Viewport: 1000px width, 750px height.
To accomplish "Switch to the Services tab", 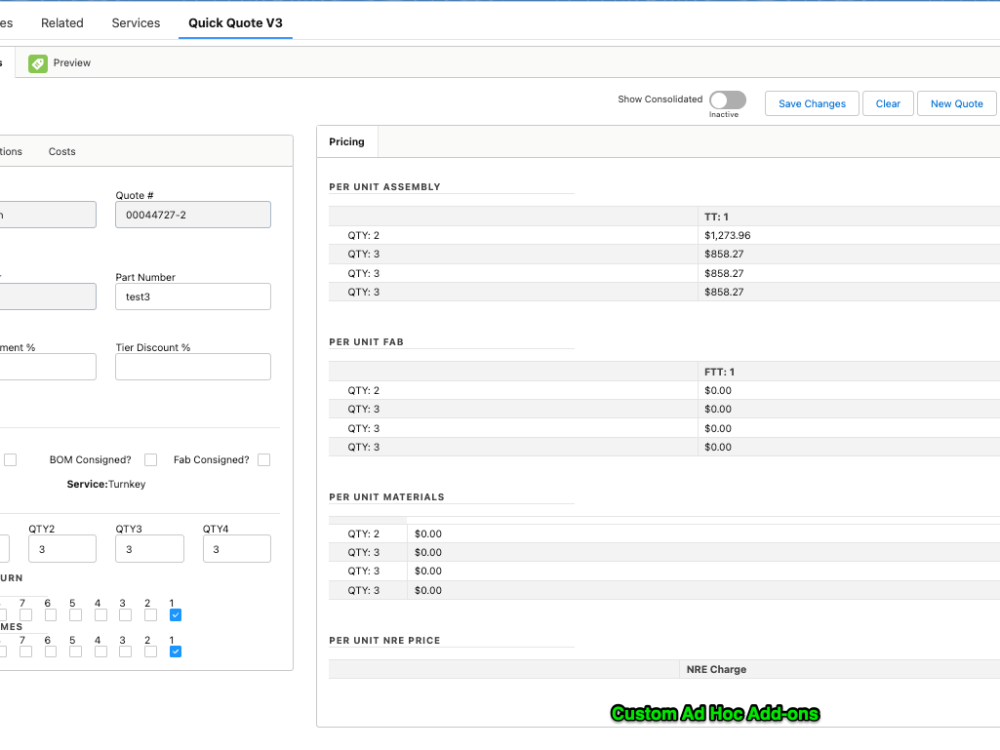I will click(135, 22).
